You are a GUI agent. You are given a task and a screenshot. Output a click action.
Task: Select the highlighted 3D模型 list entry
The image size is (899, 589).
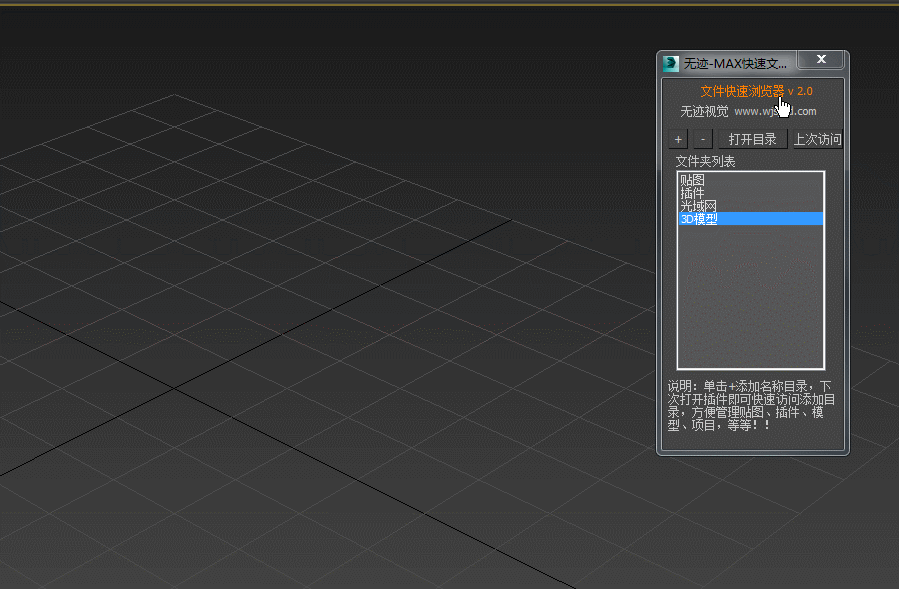pyautogui.click(x=699, y=219)
